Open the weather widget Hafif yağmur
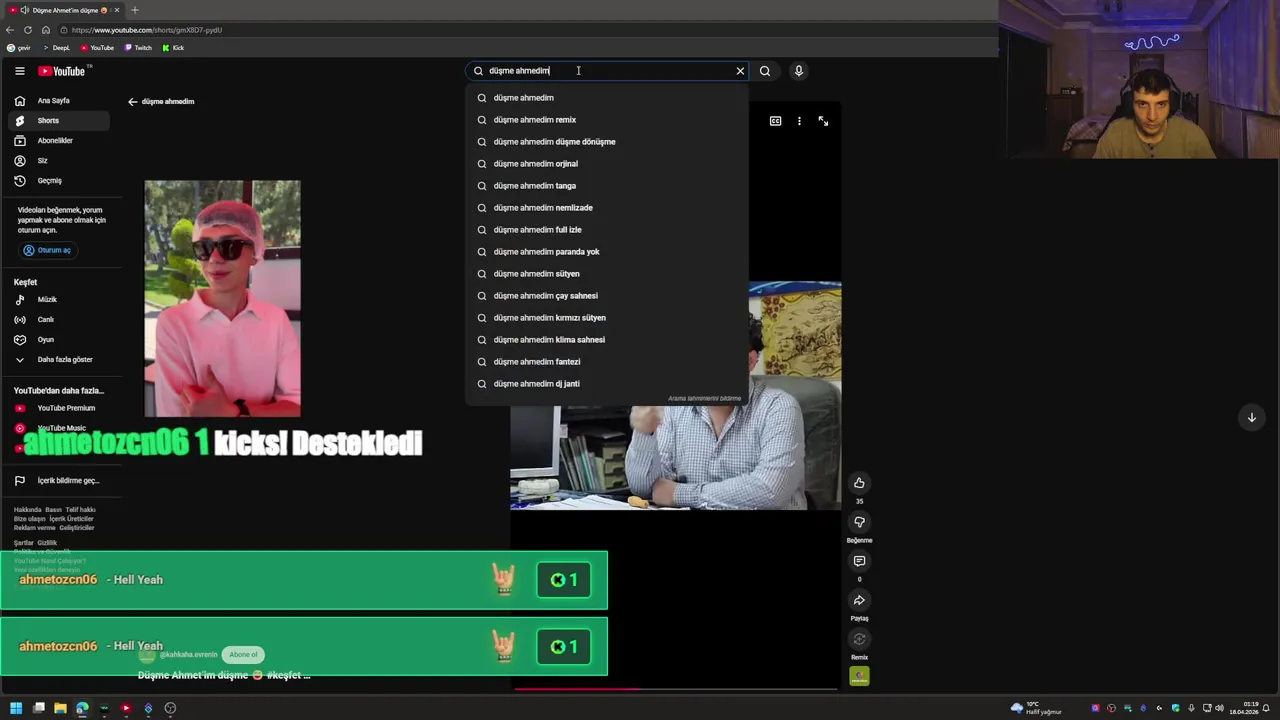Viewport: 1280px width, 720px height. (1036, 708)
